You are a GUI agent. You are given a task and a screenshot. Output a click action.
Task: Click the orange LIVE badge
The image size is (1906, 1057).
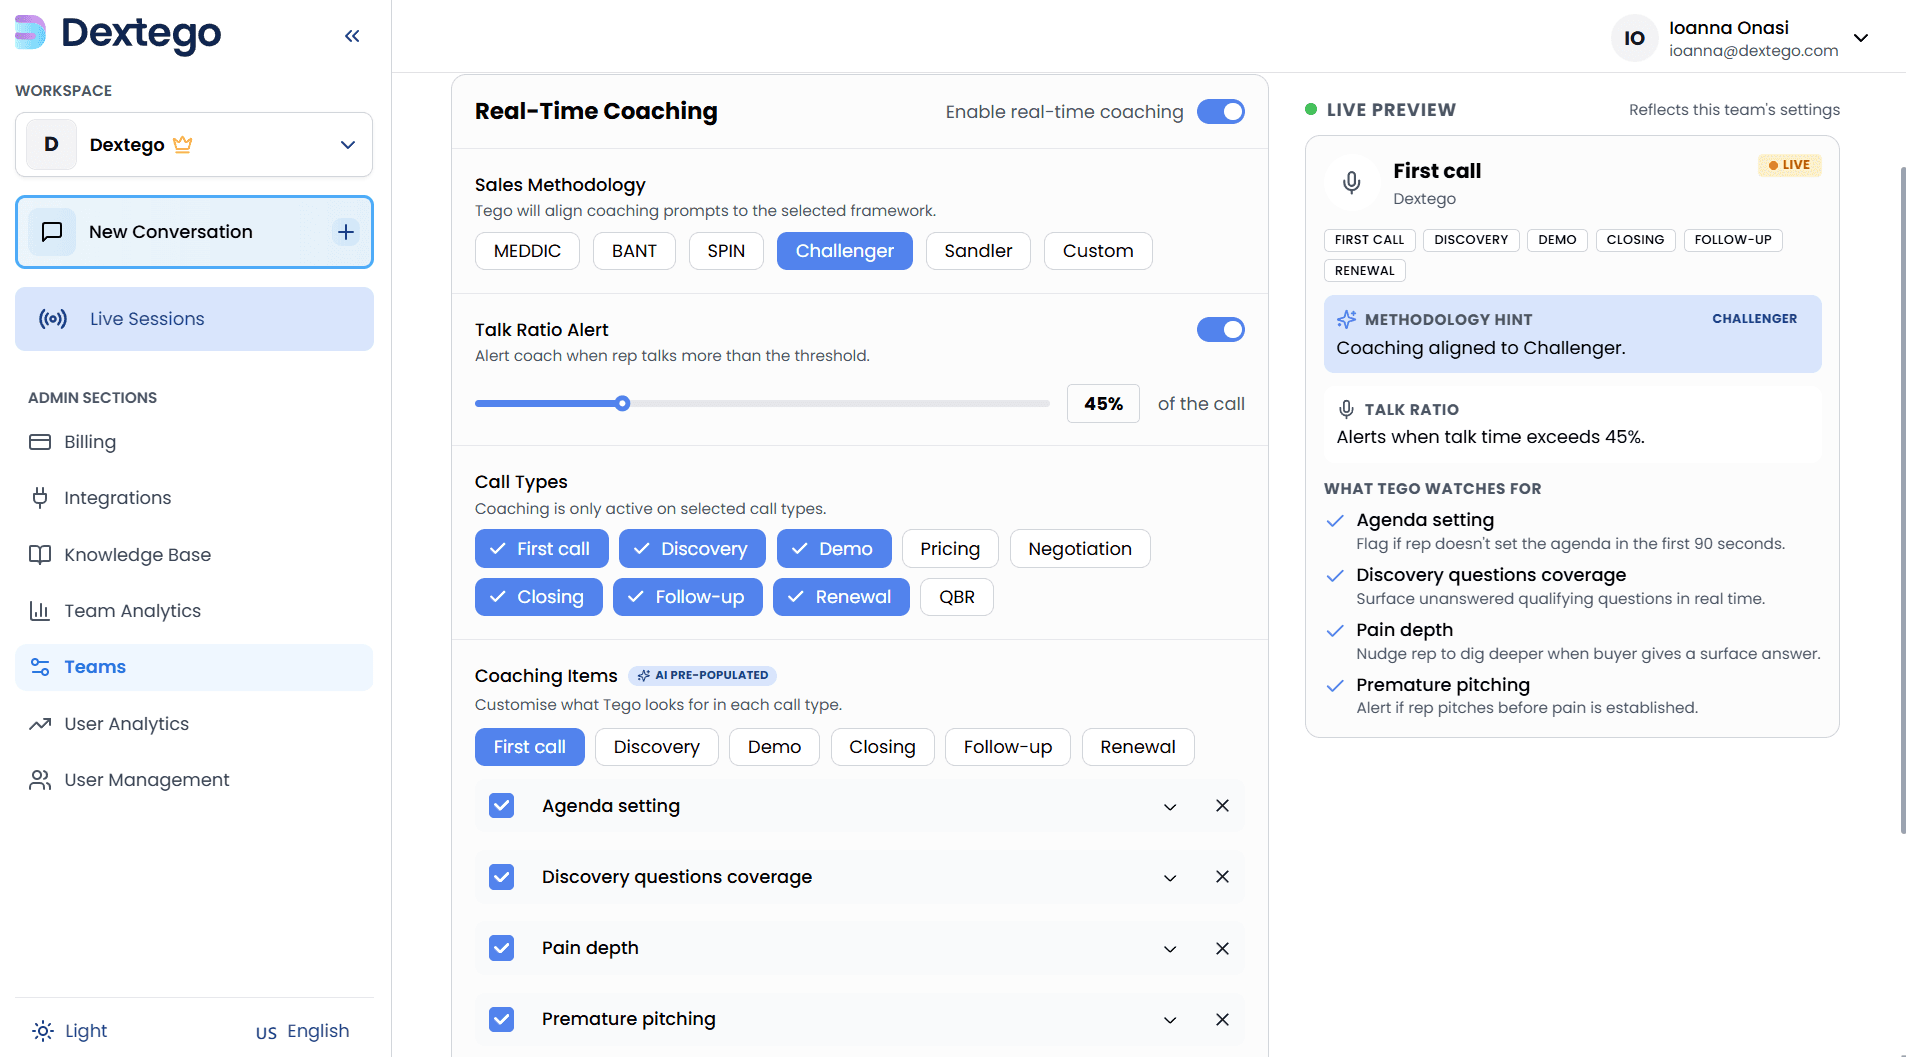point(1790,165)
